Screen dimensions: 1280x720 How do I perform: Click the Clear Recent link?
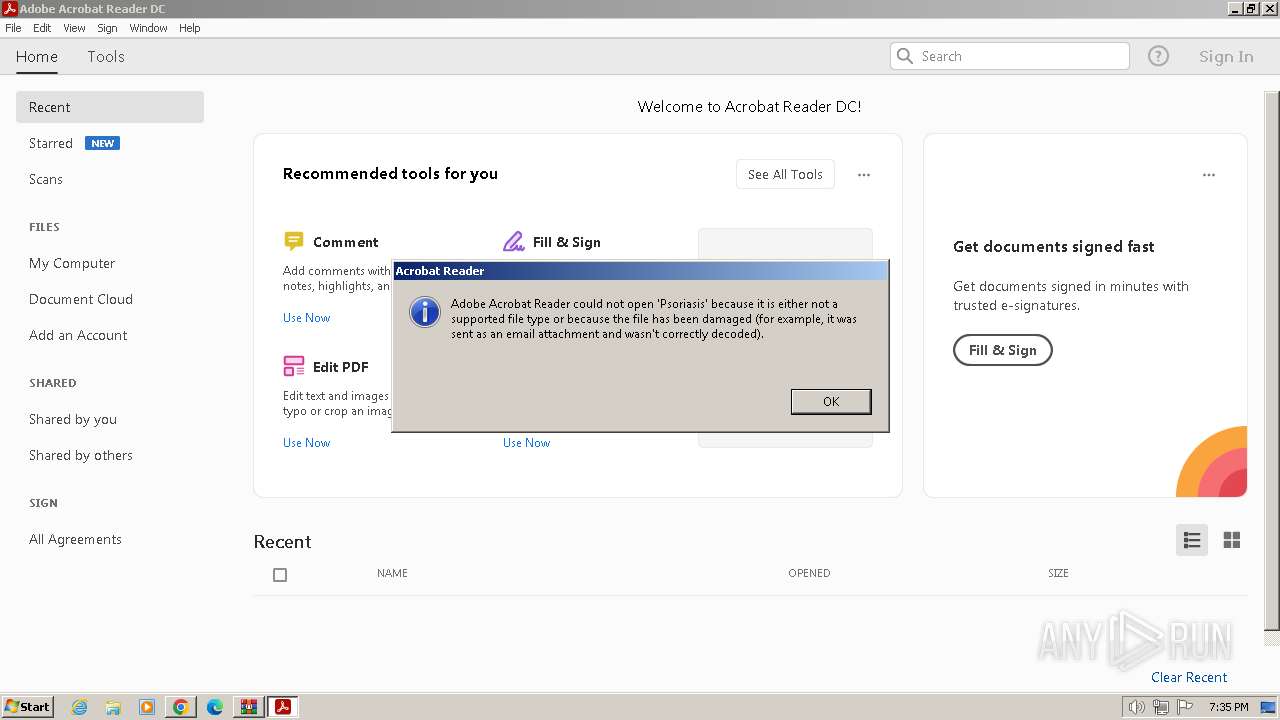1189,677
